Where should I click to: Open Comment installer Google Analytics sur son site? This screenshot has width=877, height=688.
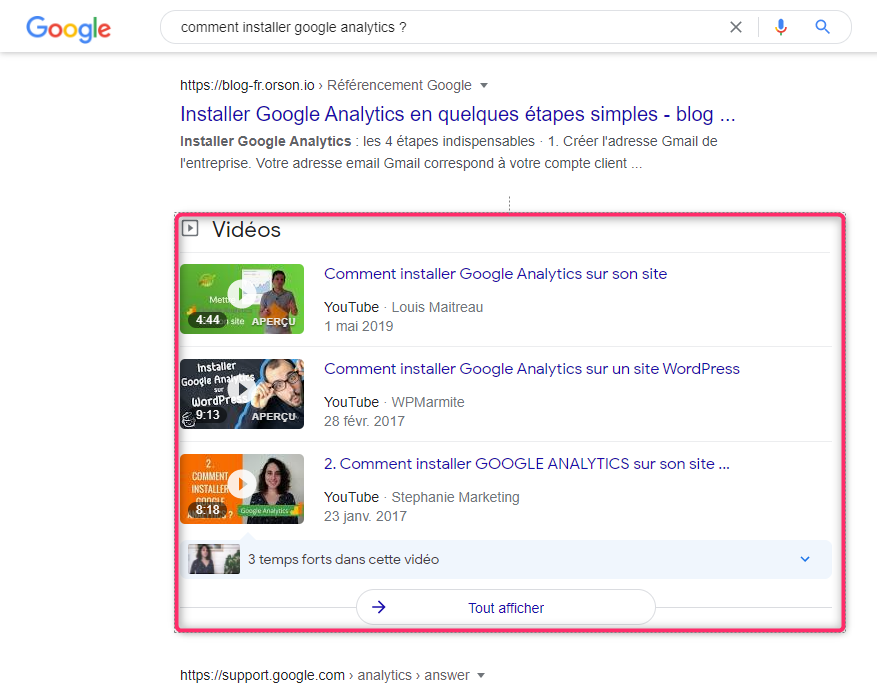click(x=496, y=274)
